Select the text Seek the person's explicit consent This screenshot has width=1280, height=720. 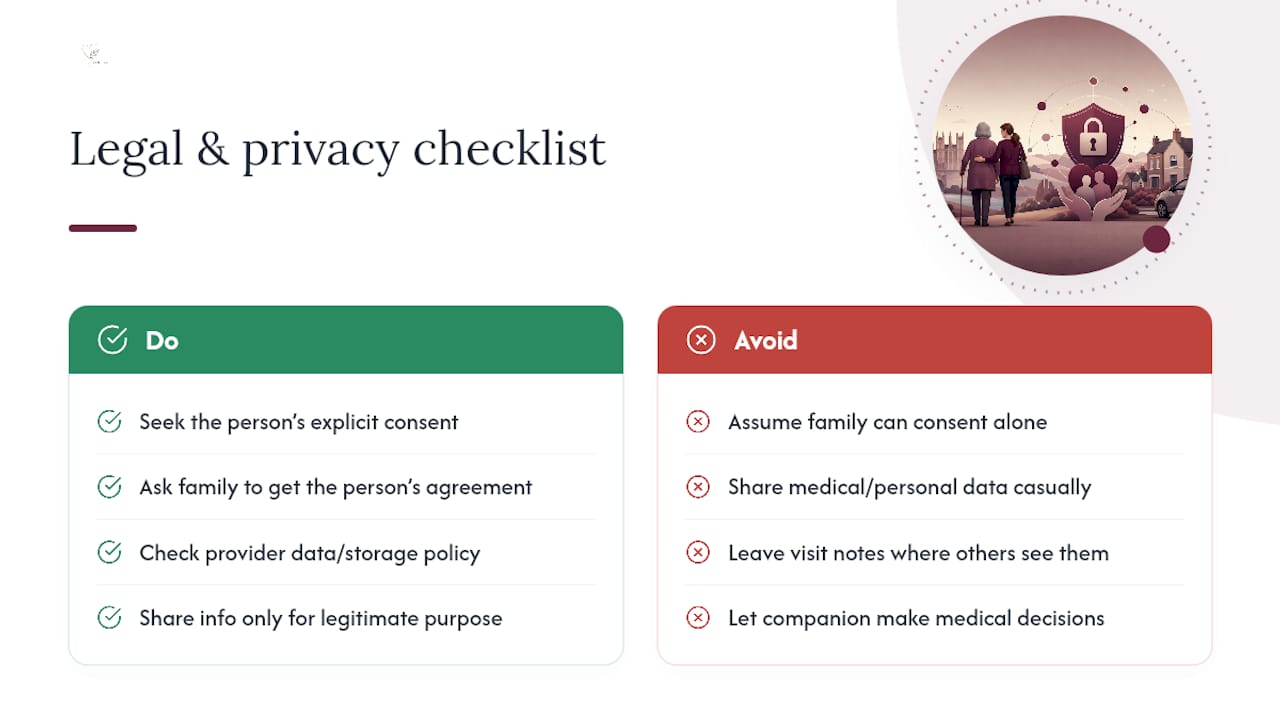[x=299, y=422]
